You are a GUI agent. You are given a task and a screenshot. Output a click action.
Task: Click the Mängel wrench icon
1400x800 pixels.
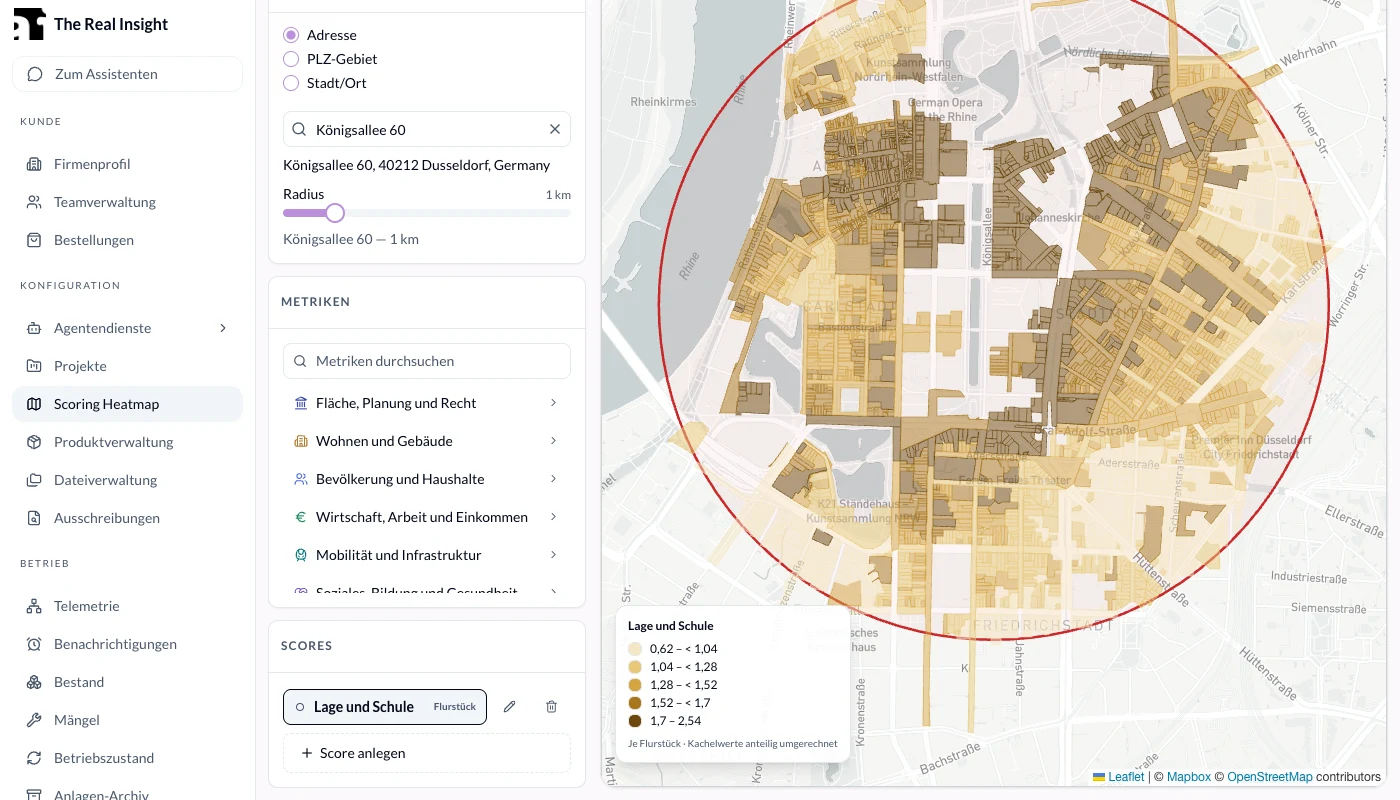pyautogui.click(x=34, y=720)
